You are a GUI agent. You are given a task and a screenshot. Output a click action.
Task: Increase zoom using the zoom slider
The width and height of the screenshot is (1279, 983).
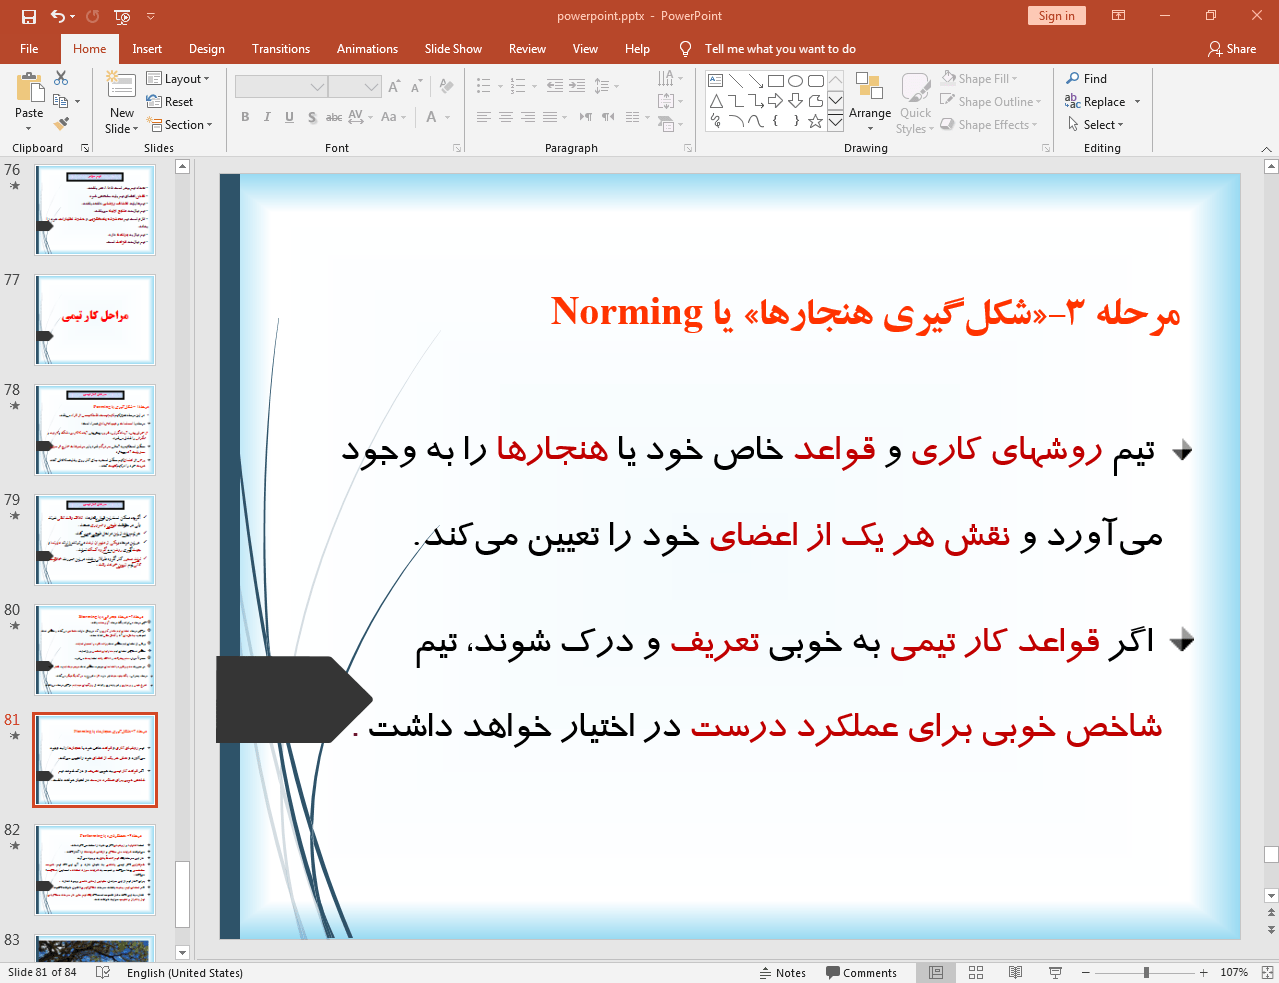coord(1203,972)
